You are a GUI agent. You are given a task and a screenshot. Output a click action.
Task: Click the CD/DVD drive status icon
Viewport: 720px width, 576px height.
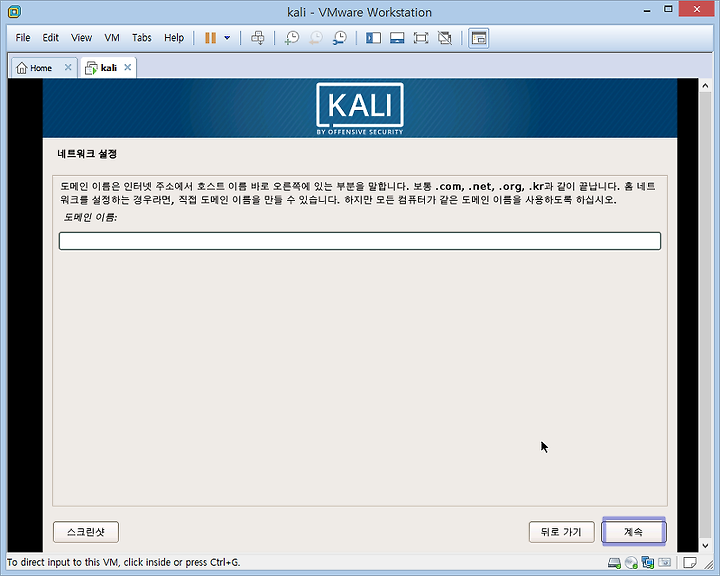tap(631, 562)
